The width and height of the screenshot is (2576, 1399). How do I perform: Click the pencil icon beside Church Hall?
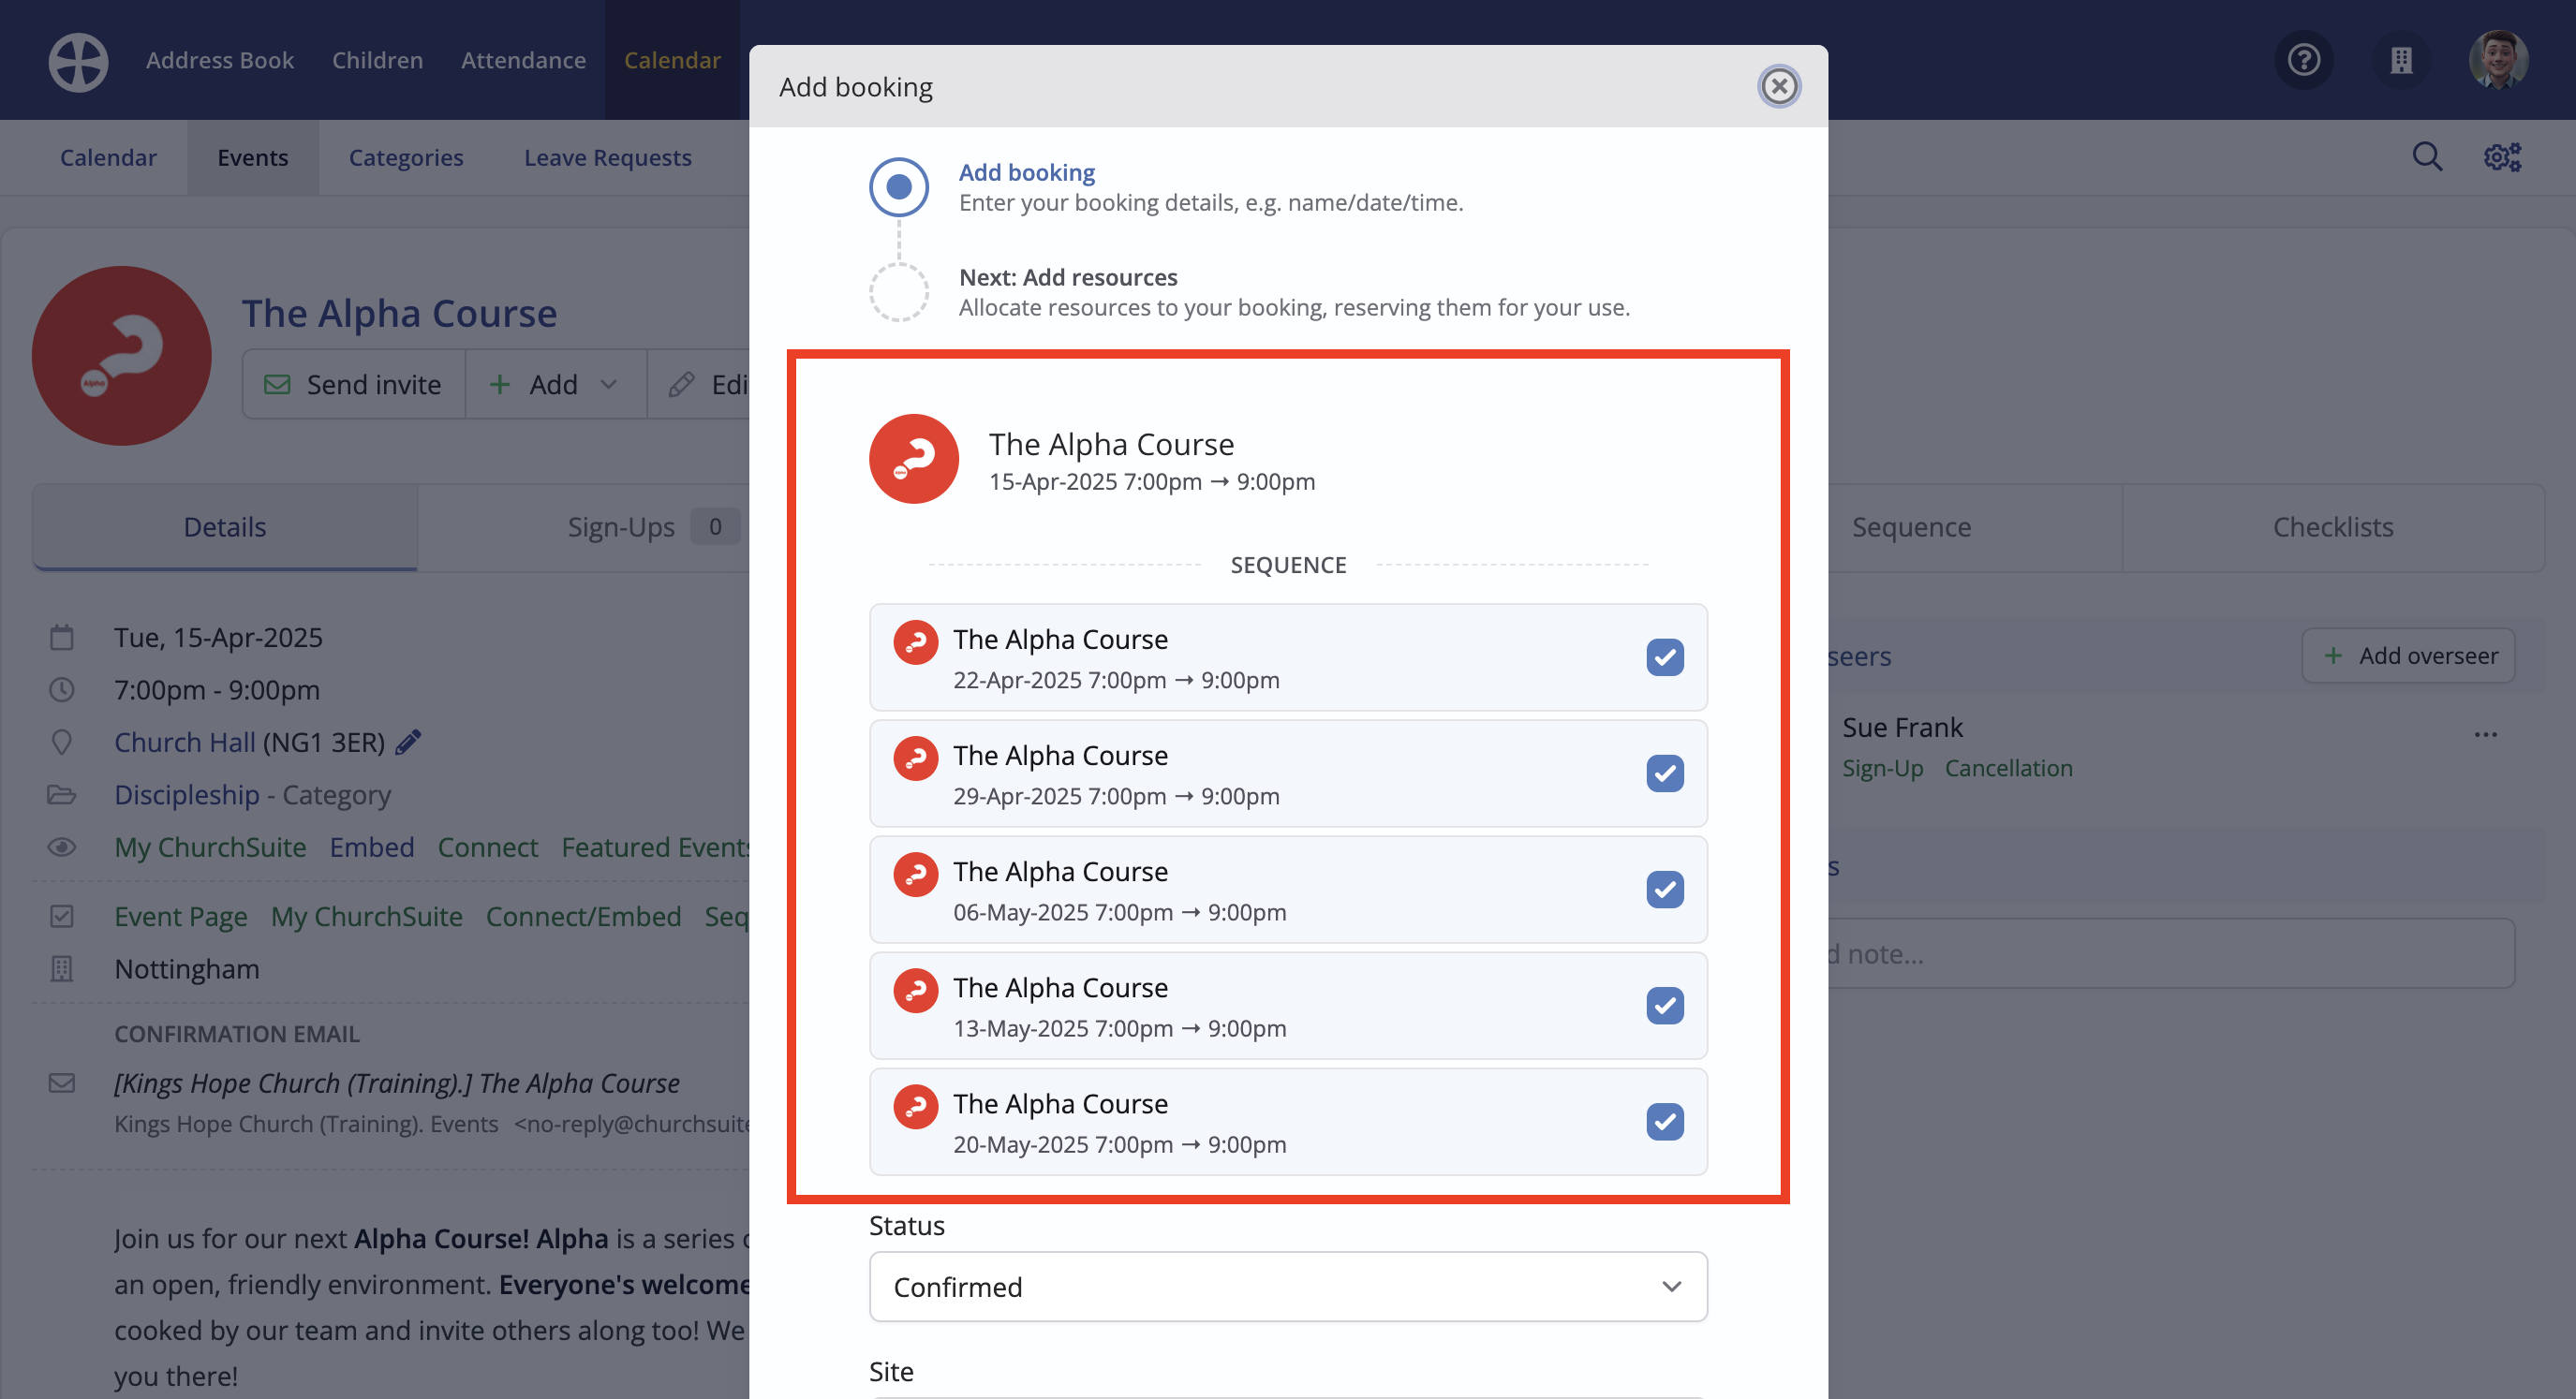[x=408, y=742]
